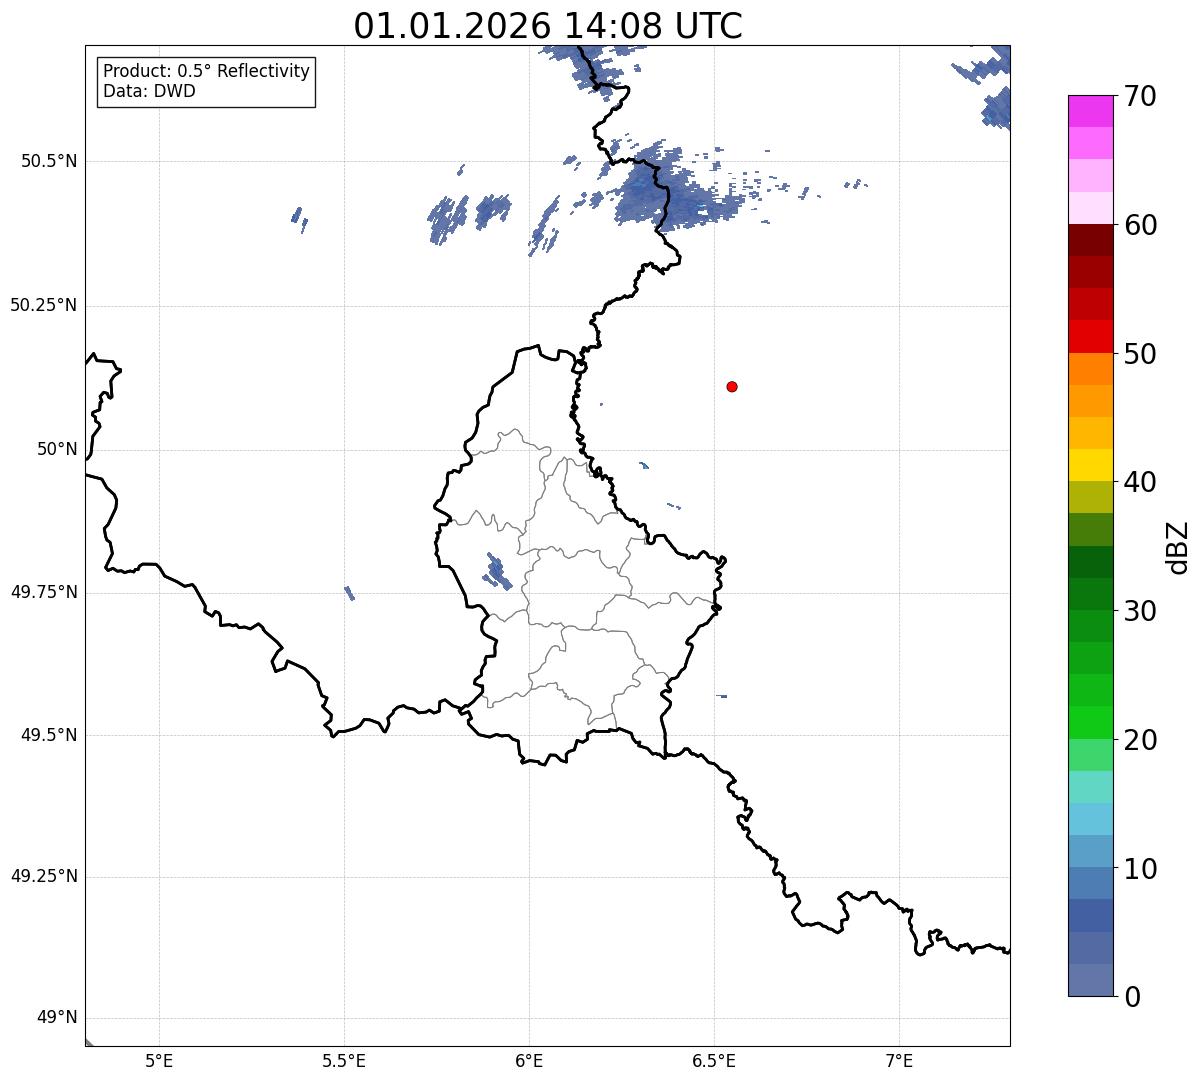
Task: Click the 5.5°E longitude label
Action: point(344,1060)
